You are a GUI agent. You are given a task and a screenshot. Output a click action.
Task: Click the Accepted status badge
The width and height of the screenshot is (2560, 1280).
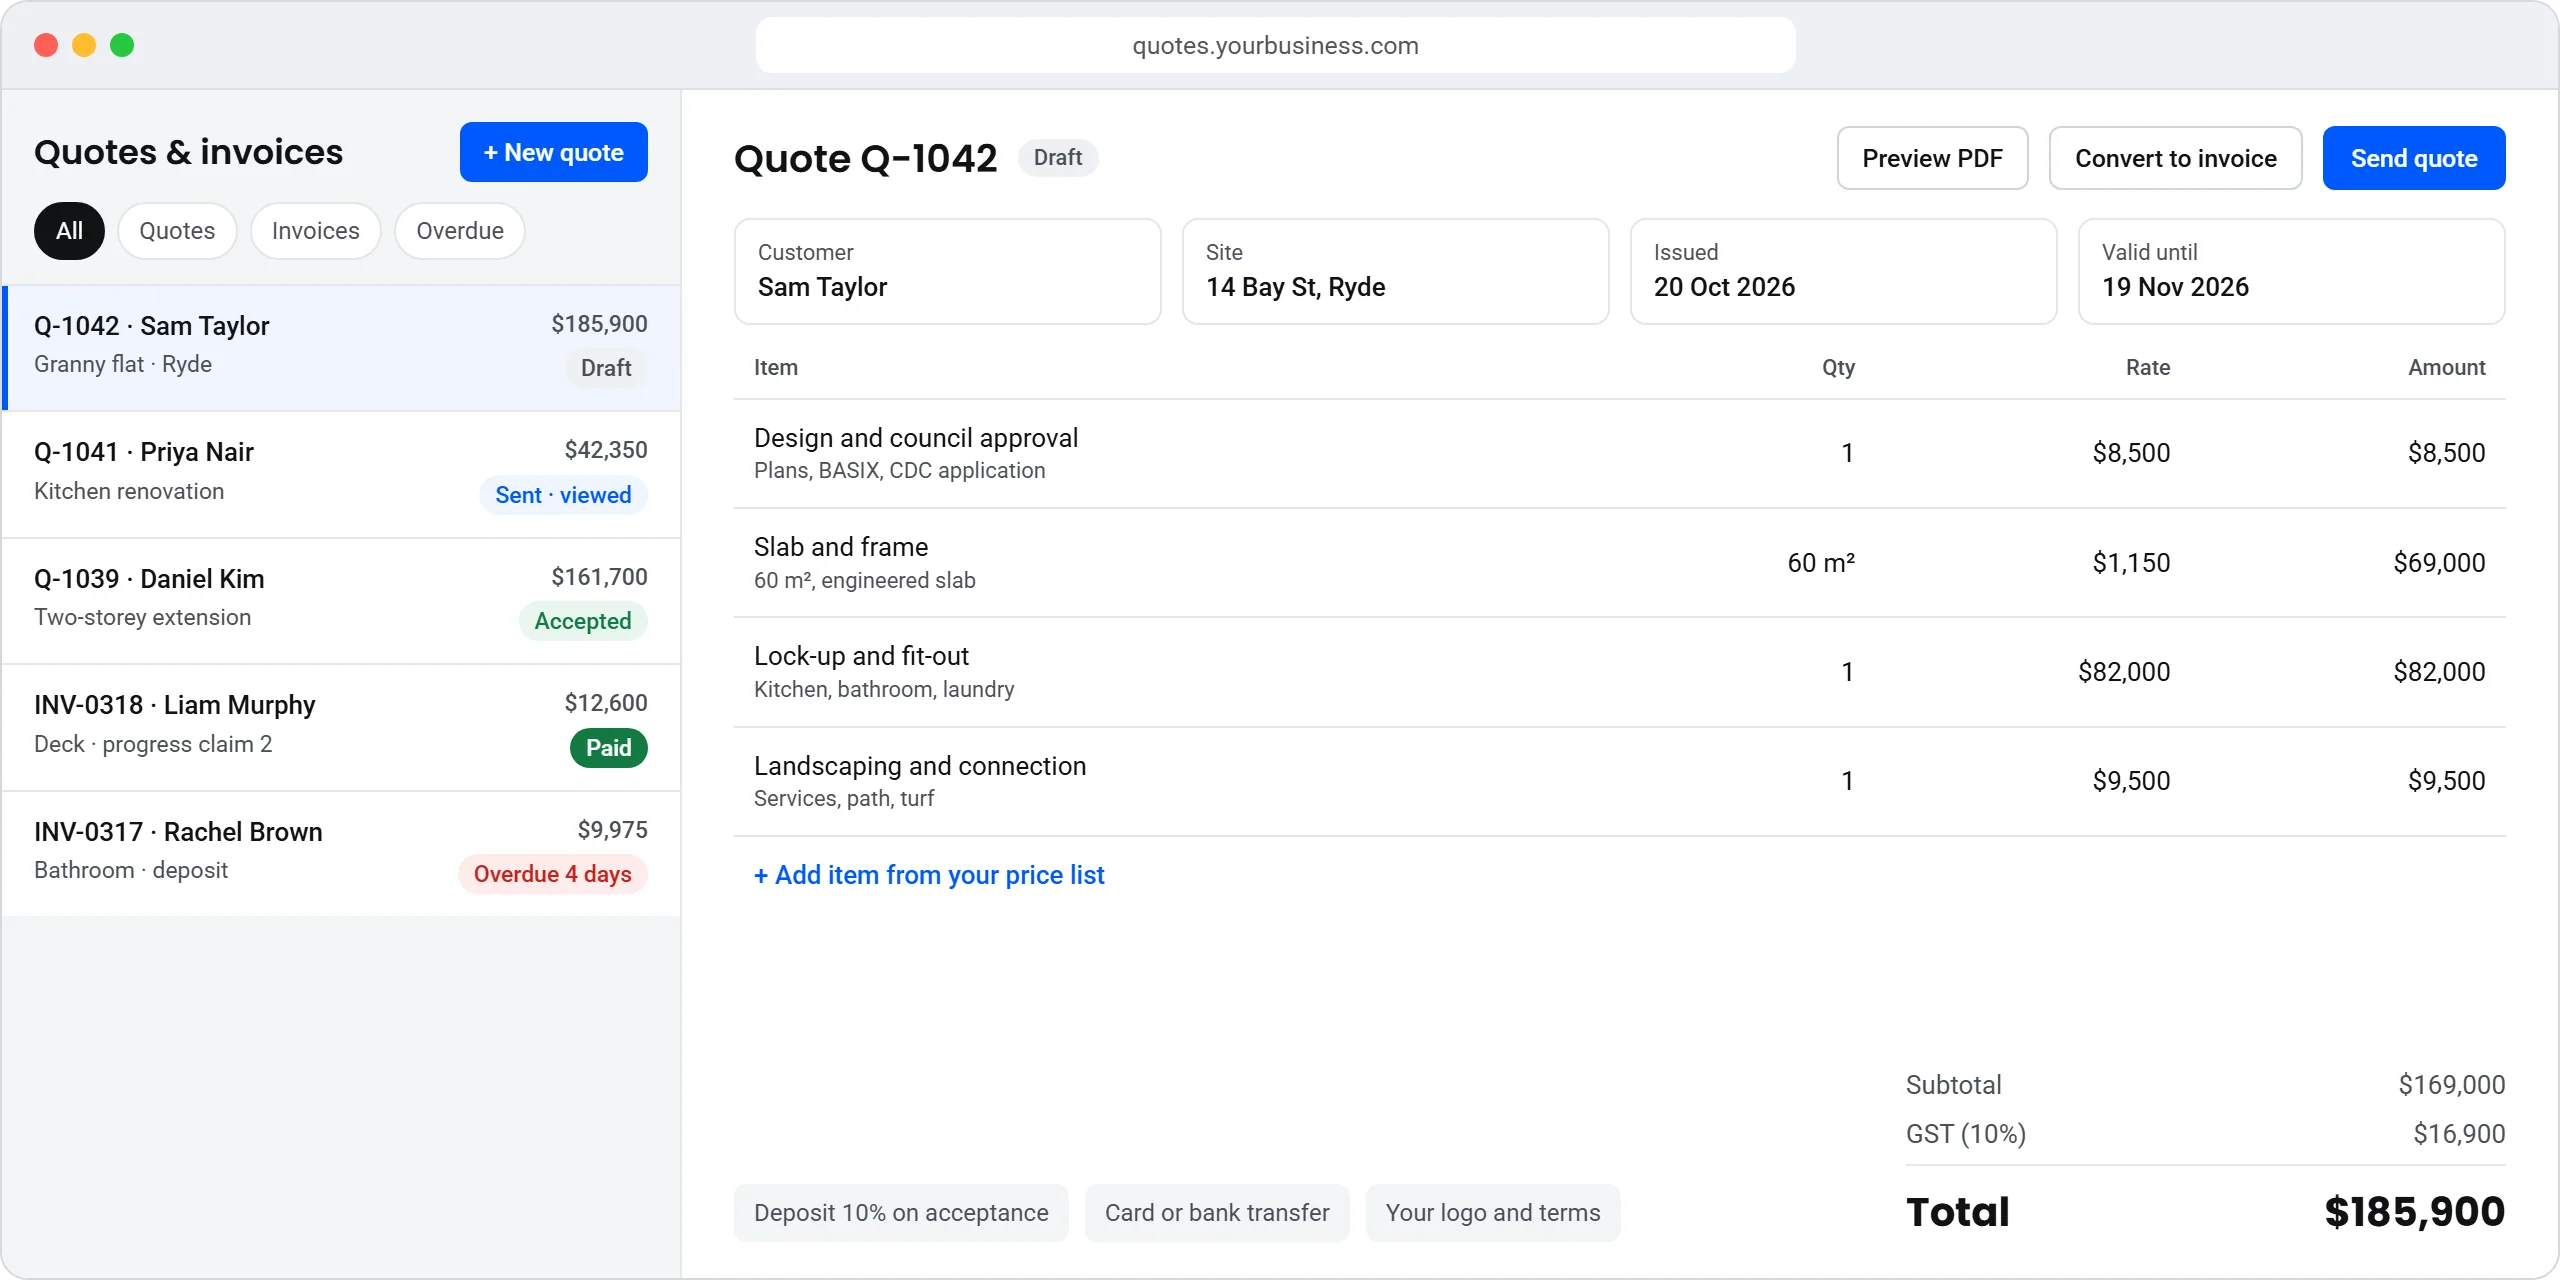pyautogui.click(x=583, y=621)
